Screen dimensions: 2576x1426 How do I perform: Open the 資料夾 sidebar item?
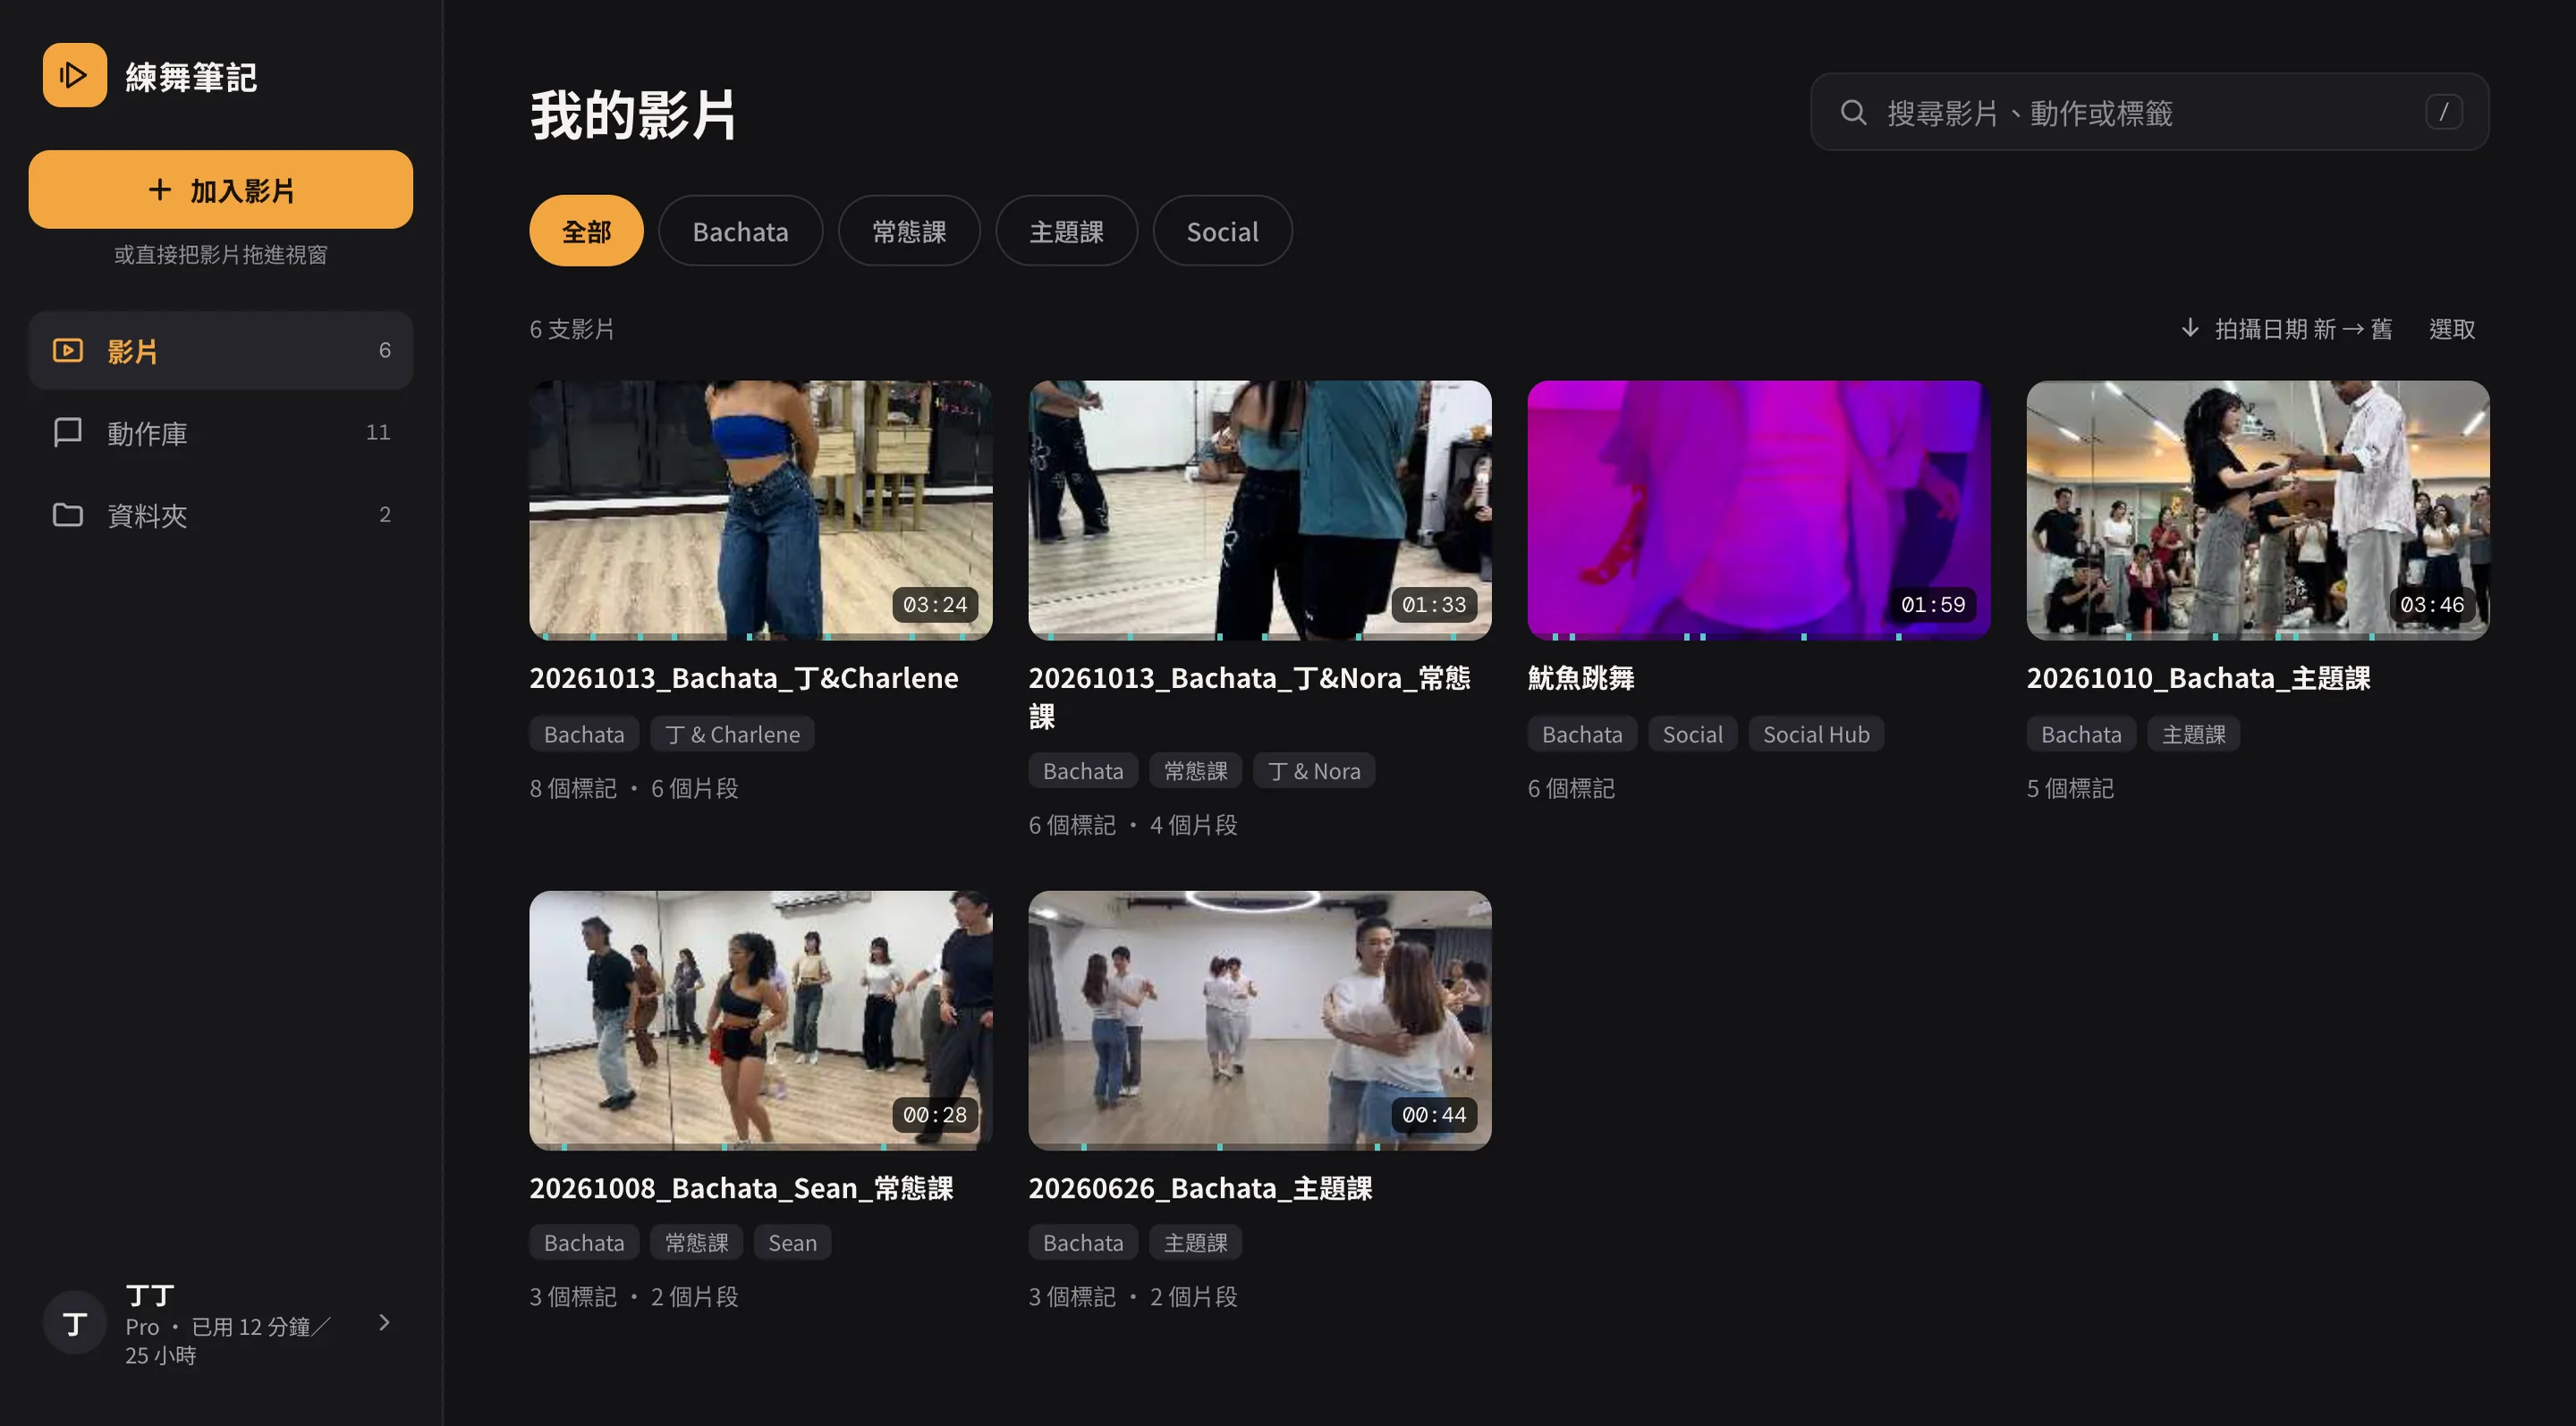pos(221,514)
